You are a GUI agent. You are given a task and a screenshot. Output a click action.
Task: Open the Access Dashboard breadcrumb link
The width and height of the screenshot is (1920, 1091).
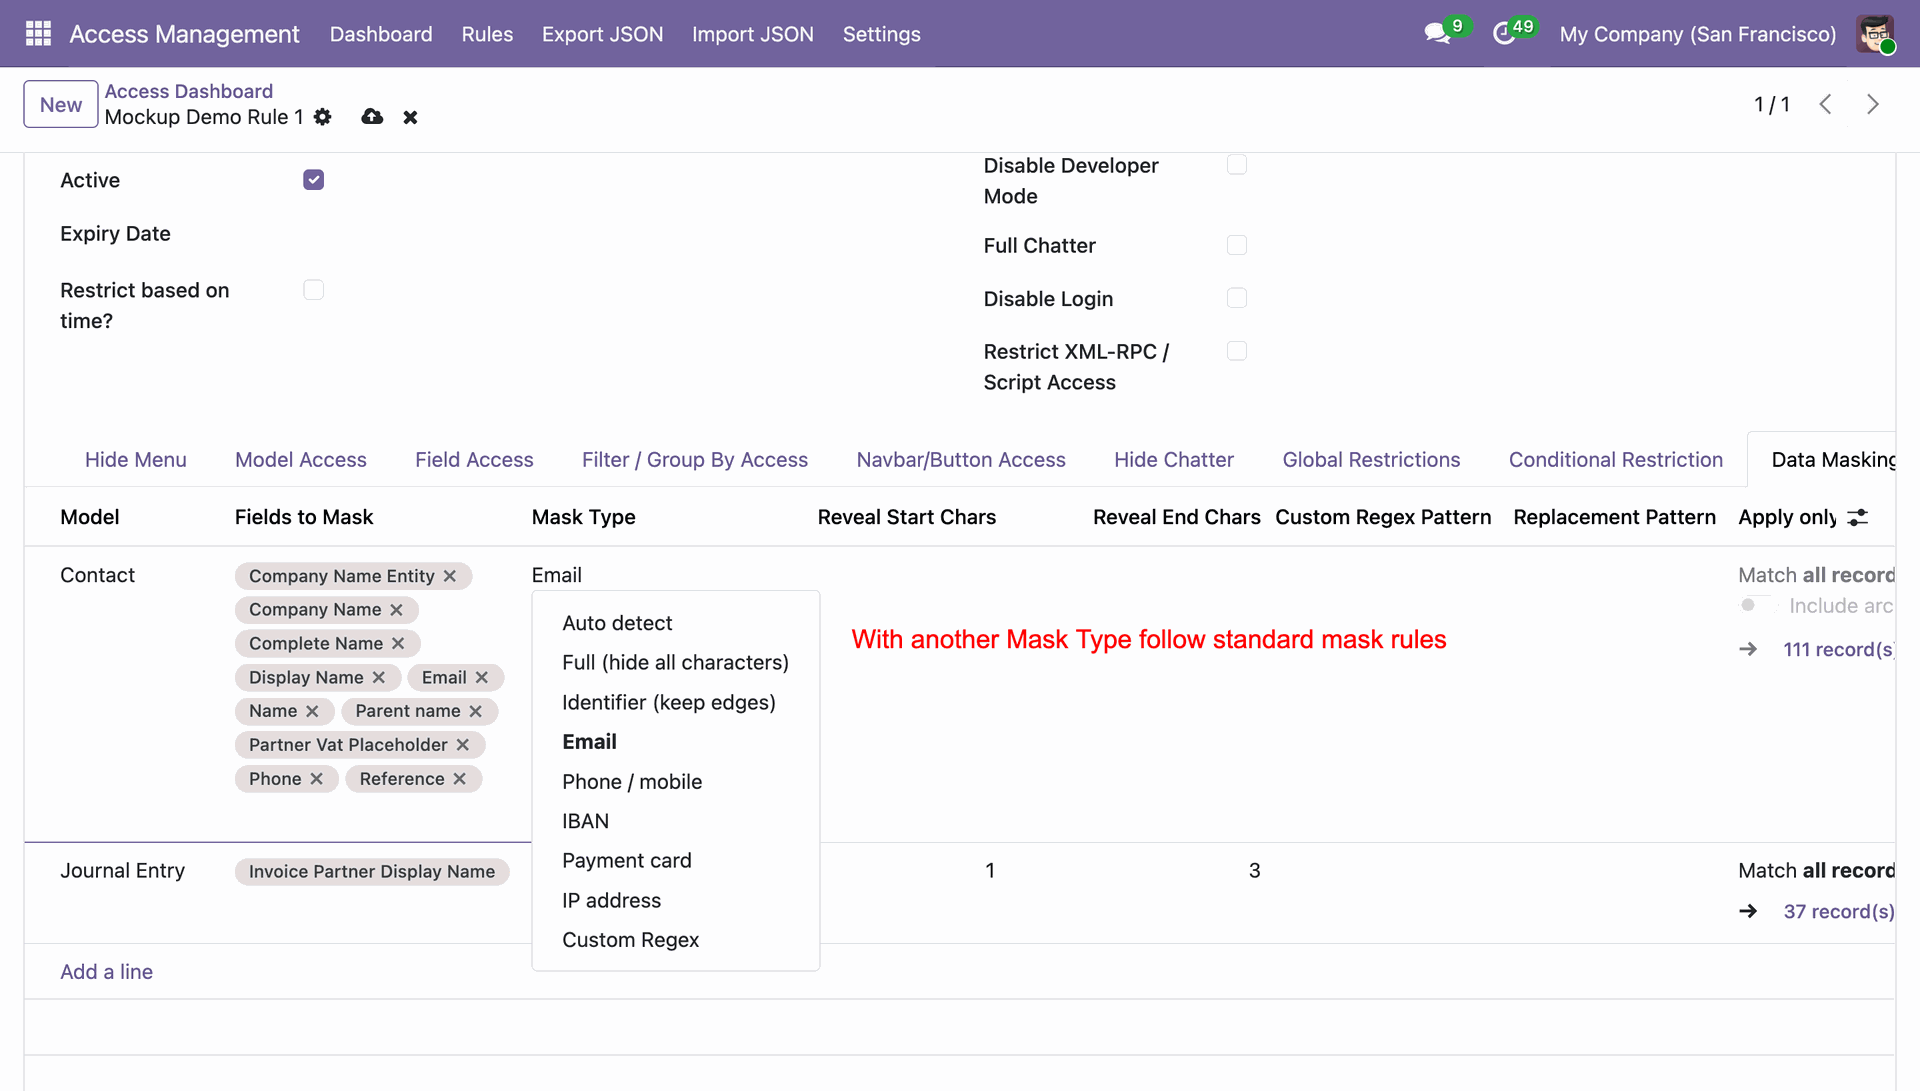(x=188, y=91)
